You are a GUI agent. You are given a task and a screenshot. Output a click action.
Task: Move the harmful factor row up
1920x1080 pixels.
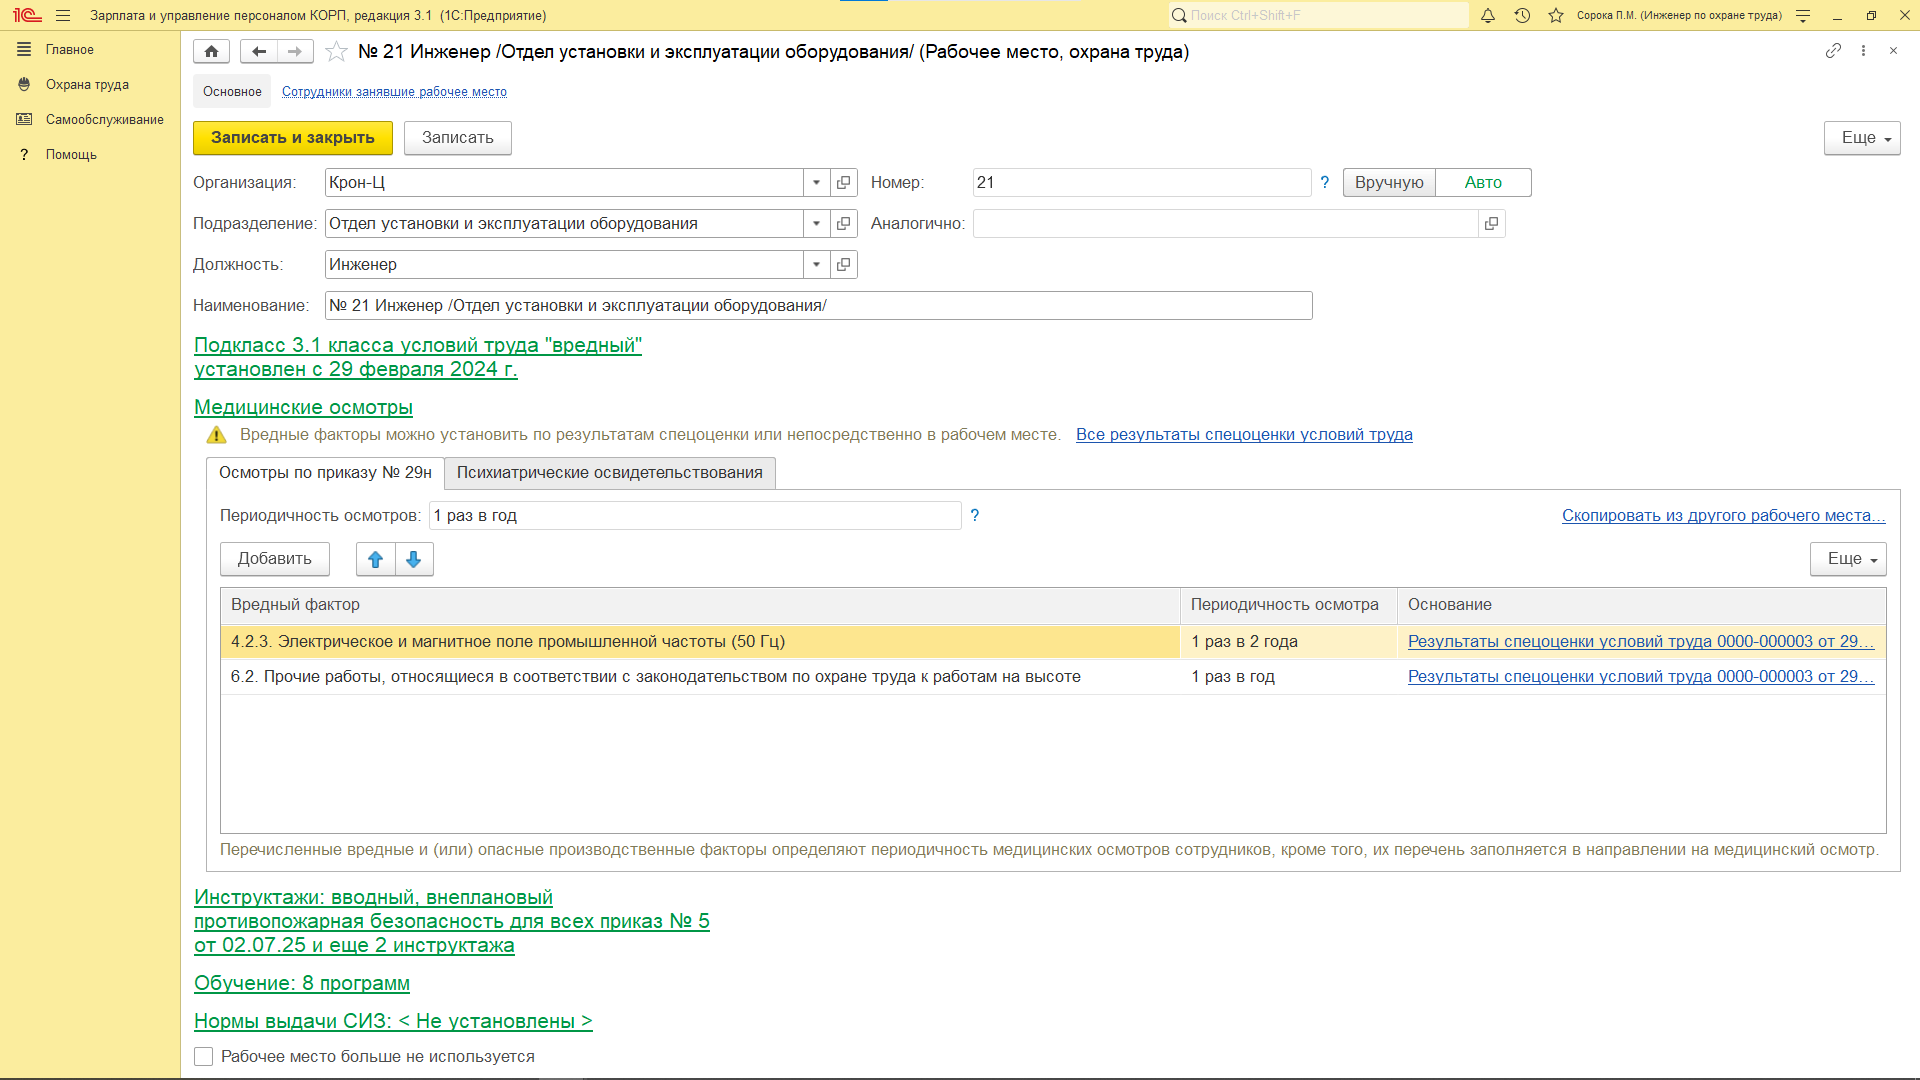[x=376, y=559]
